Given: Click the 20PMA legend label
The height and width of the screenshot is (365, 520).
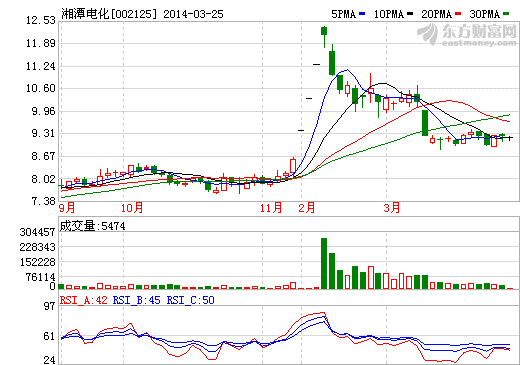Looking at the screenshot, I should coord(437,14).
